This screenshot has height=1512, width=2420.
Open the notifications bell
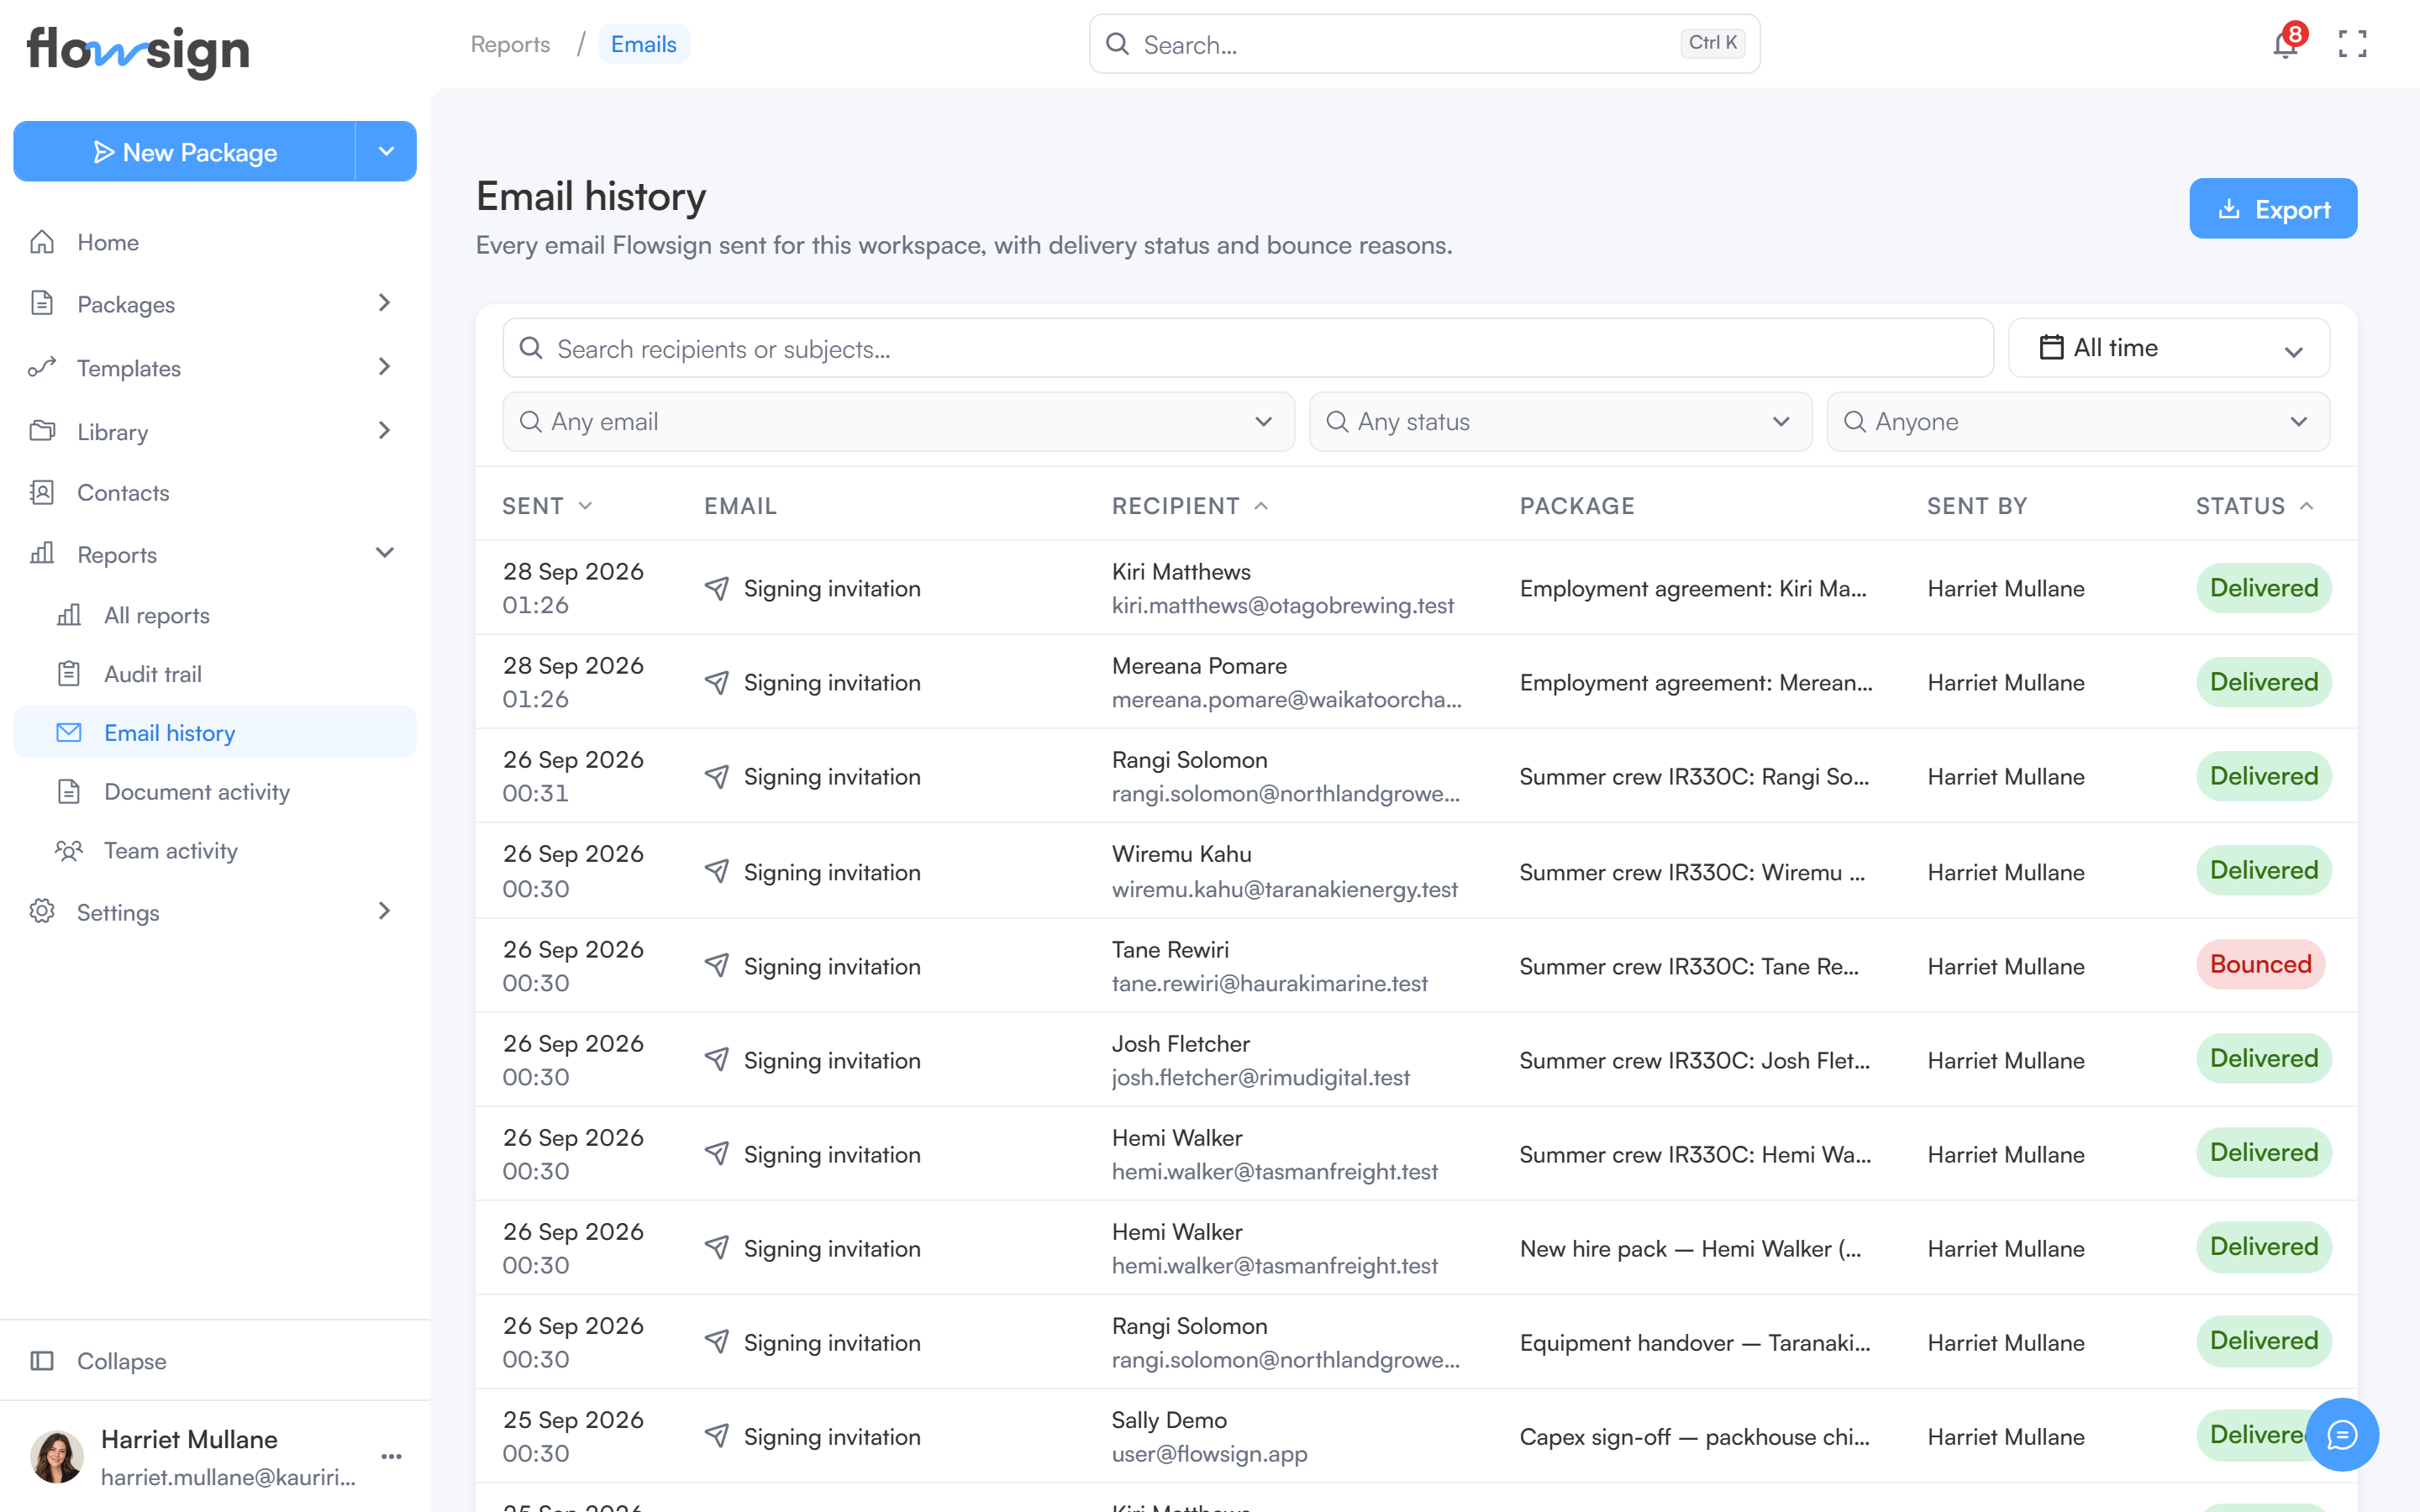point(2285,44)
